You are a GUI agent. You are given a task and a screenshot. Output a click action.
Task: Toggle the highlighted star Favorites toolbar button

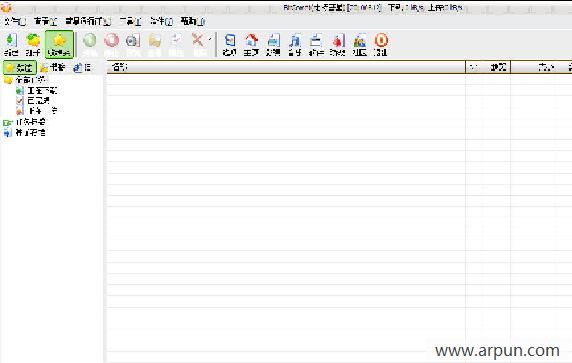coord(59,44)
